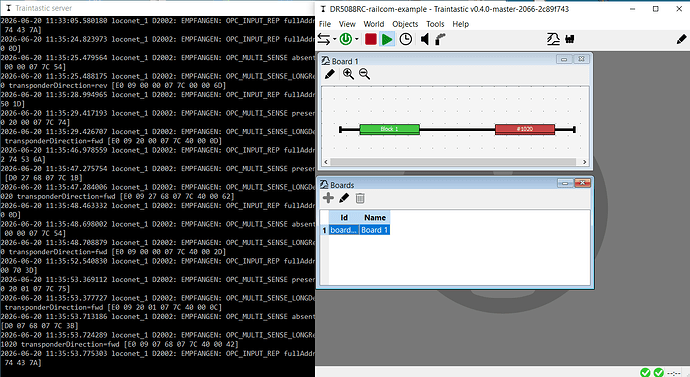Click the clock time display in status bar
The width and height of the screenshot is (690, 377).
click(674, 373)
